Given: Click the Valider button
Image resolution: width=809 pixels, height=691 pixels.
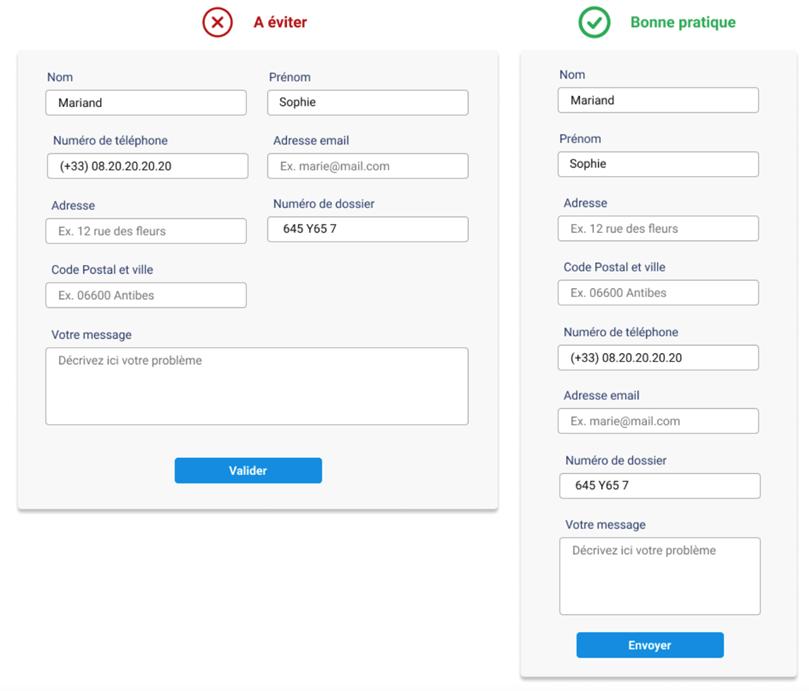Looking at the screenshot, I should [248, 470].
